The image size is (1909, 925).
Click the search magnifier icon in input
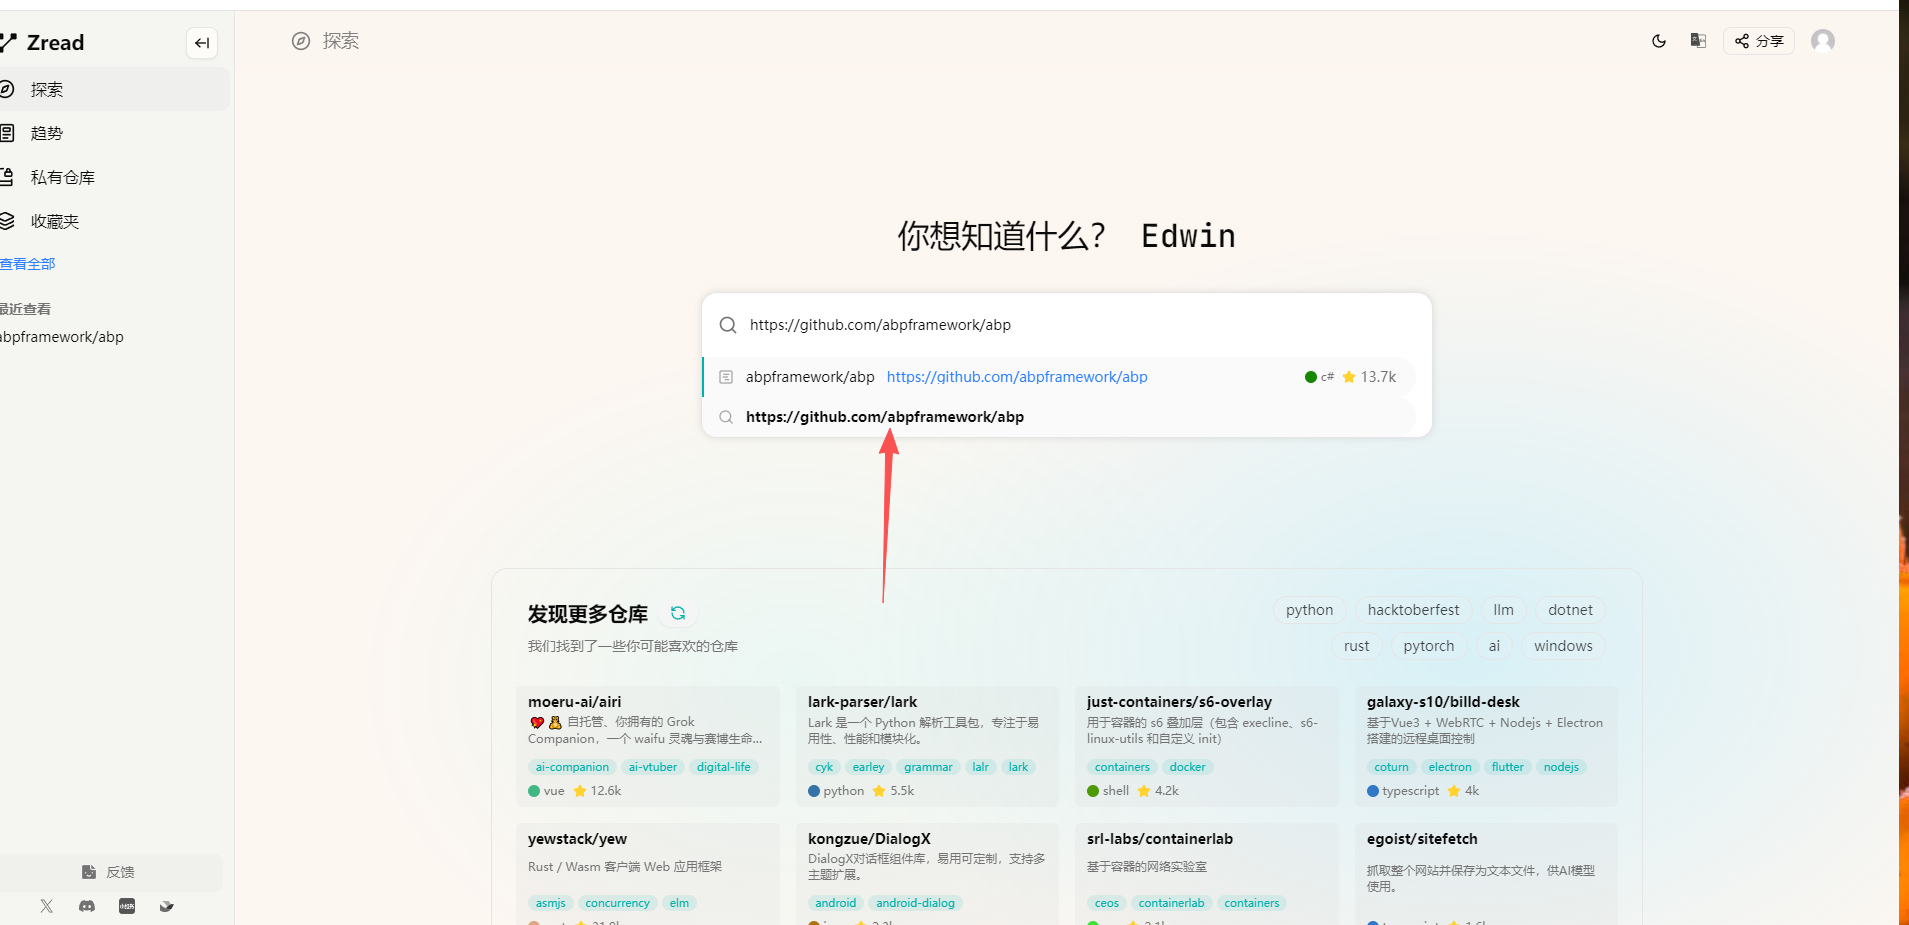728,325
